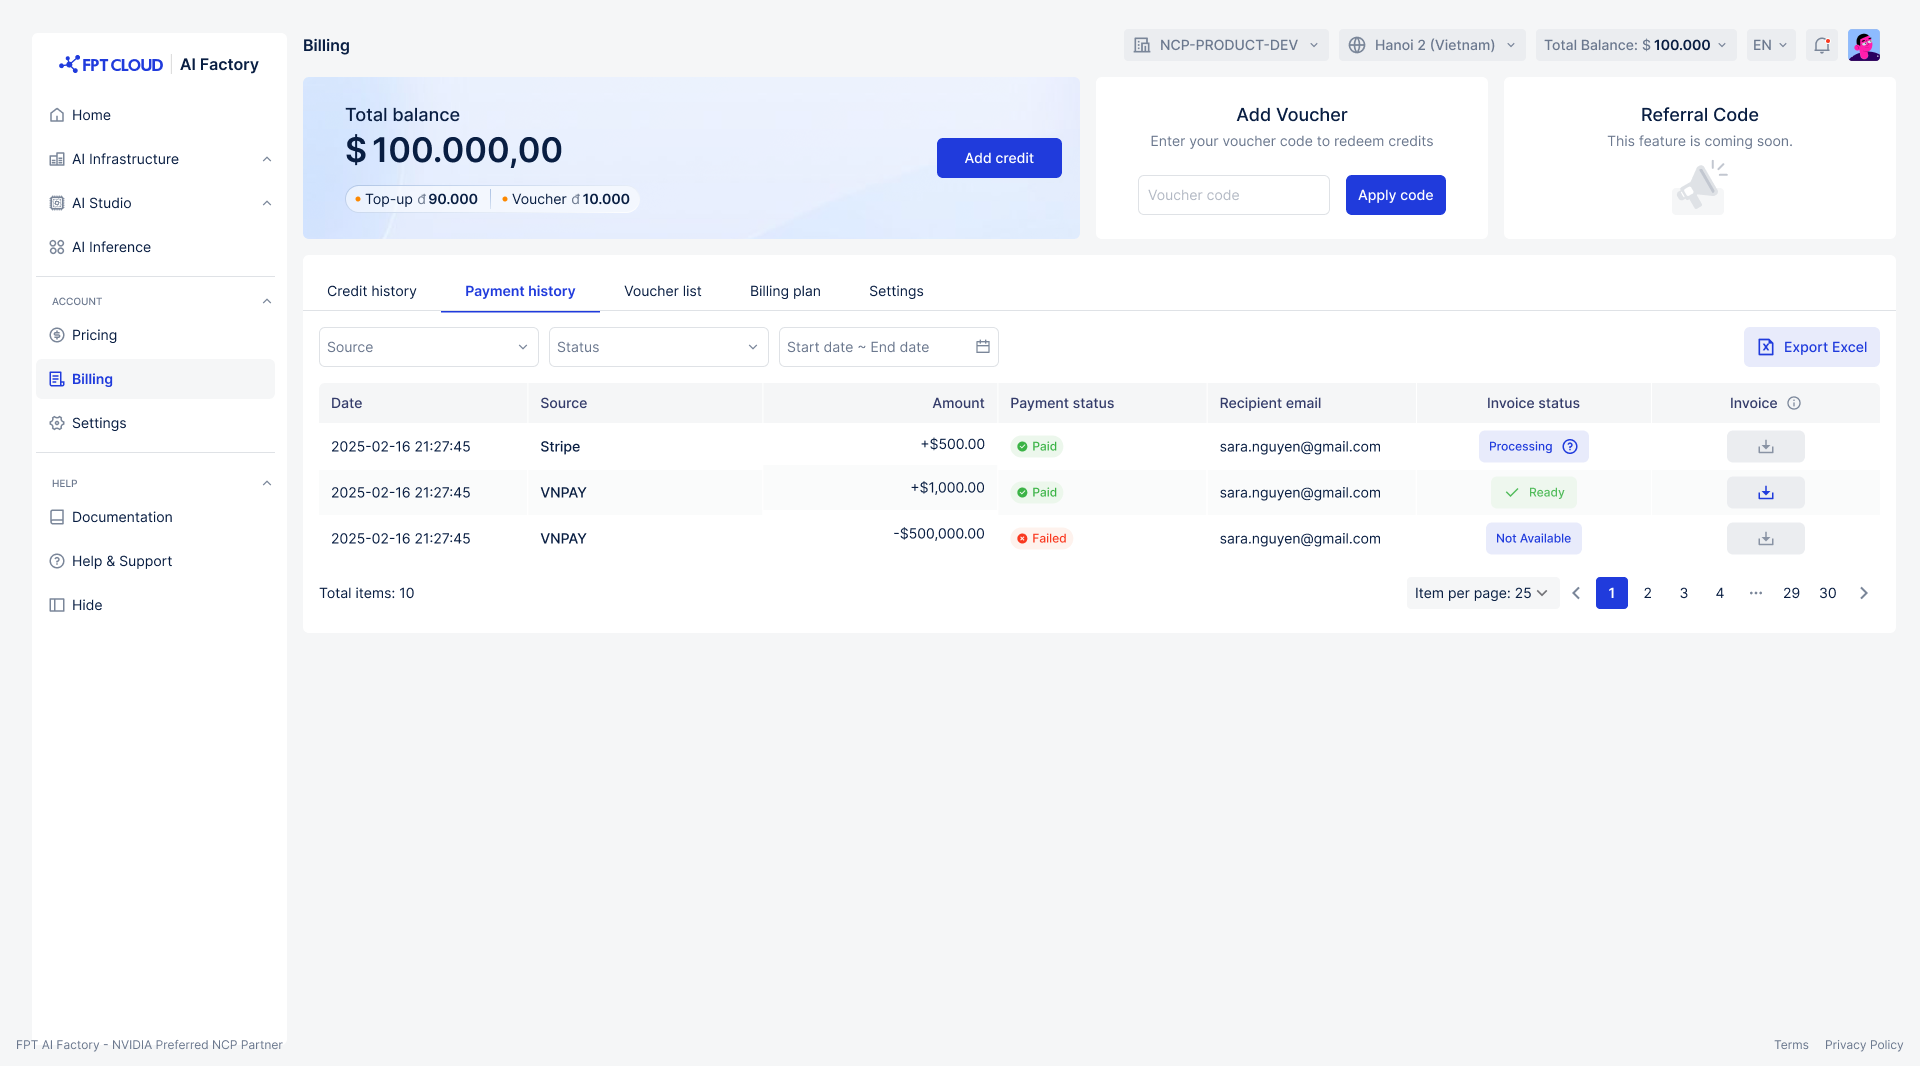Click the Export Excel button
Image resolution: width=1920 pixels, height=1066 pixels.
coord(1811,347)
